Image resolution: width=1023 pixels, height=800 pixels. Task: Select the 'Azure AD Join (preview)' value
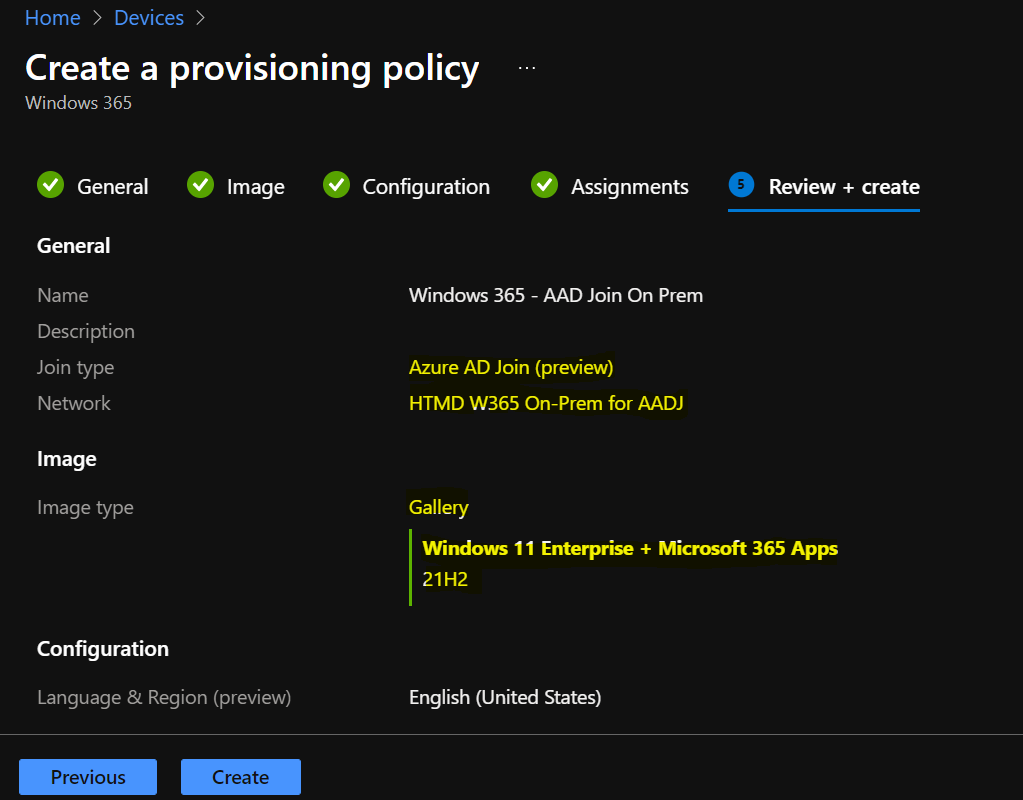coord(511,367)
